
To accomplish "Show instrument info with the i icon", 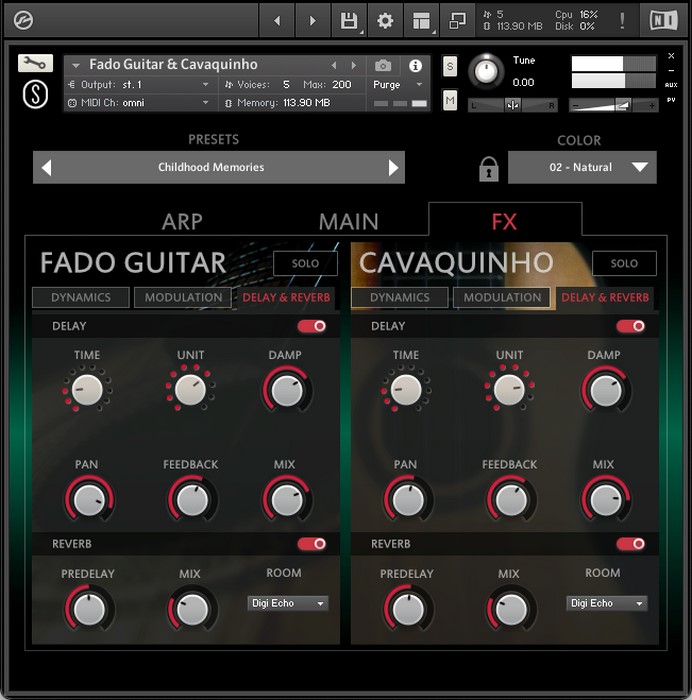I will 415,65.
